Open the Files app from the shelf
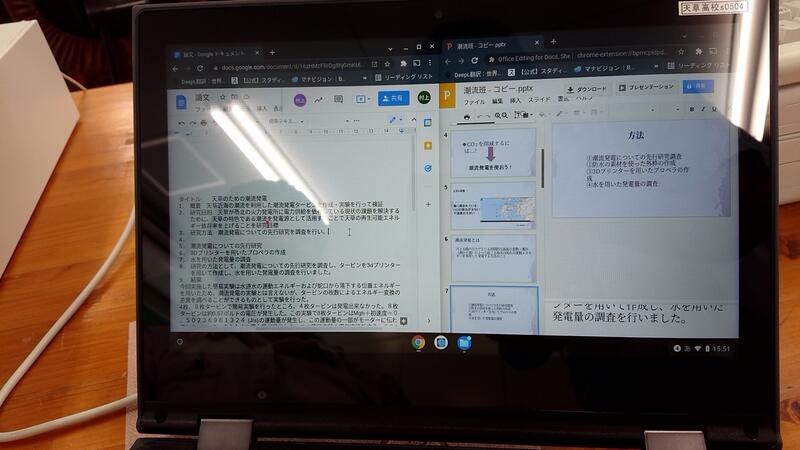 464,342
